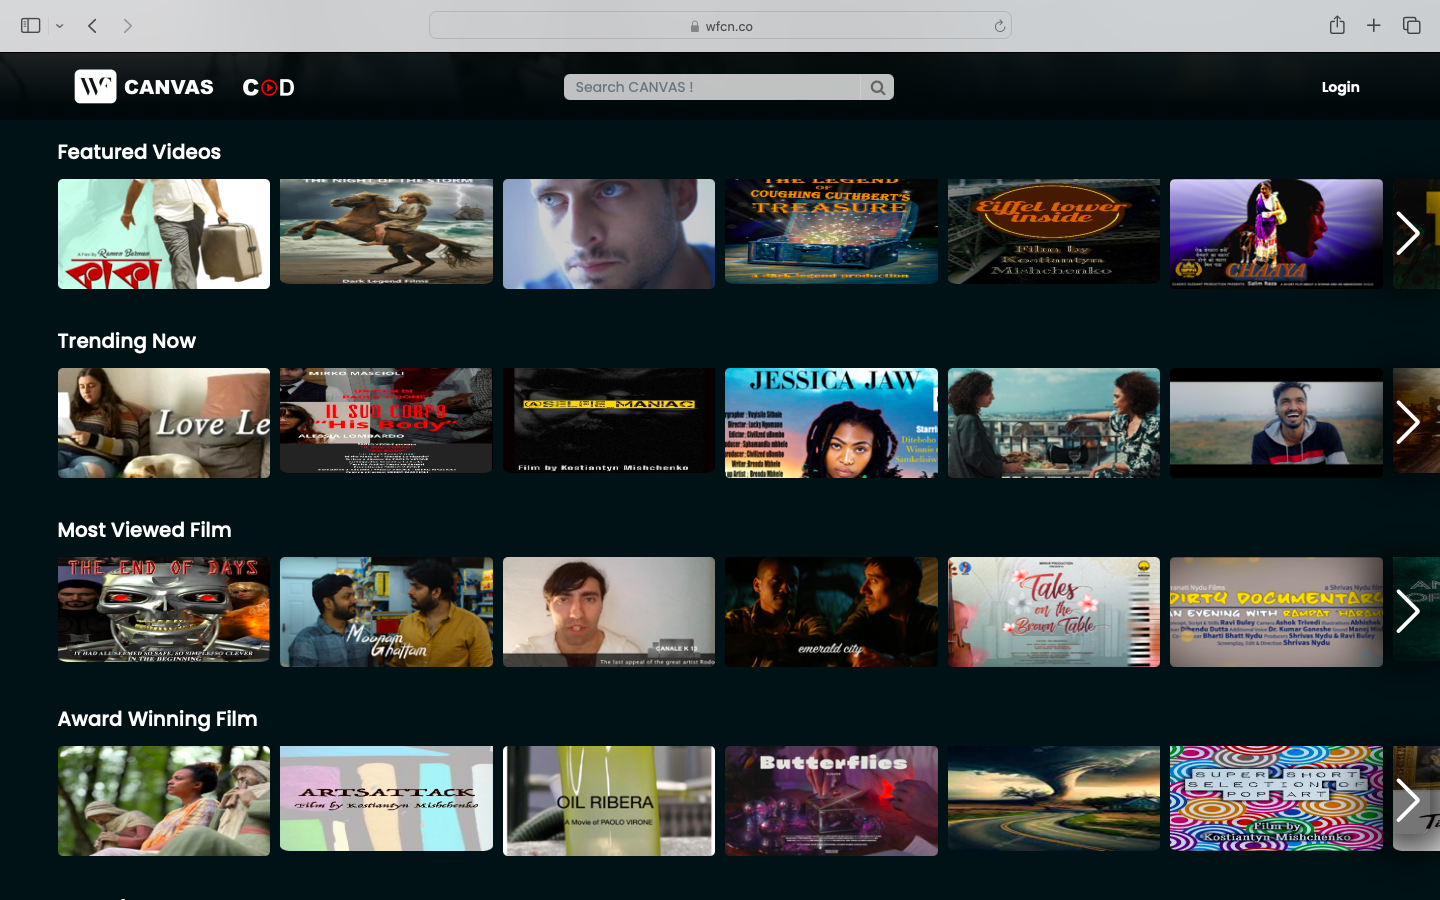Open the Oil Ribera film thumbnail
Viewport: 1440px width, 900px height.
608,800
